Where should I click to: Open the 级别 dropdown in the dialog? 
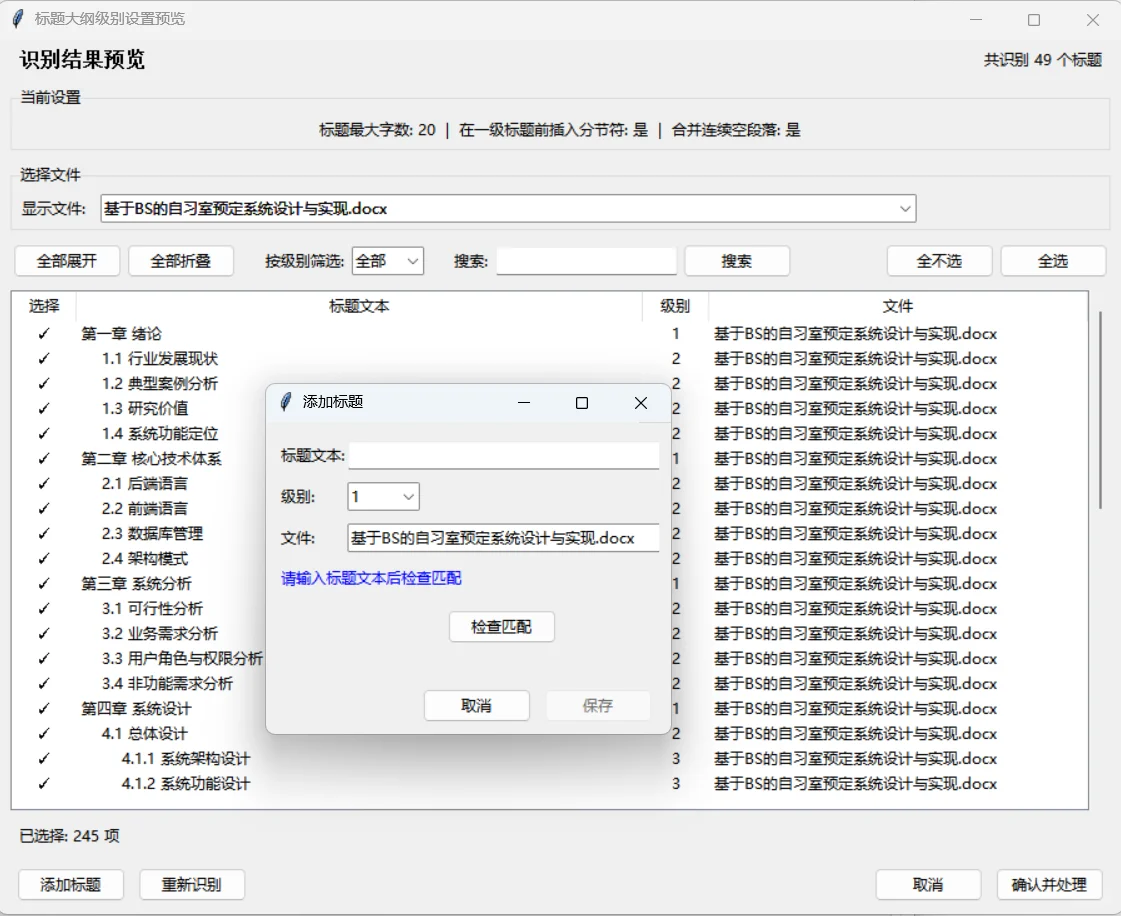click(x=381, y=496)
